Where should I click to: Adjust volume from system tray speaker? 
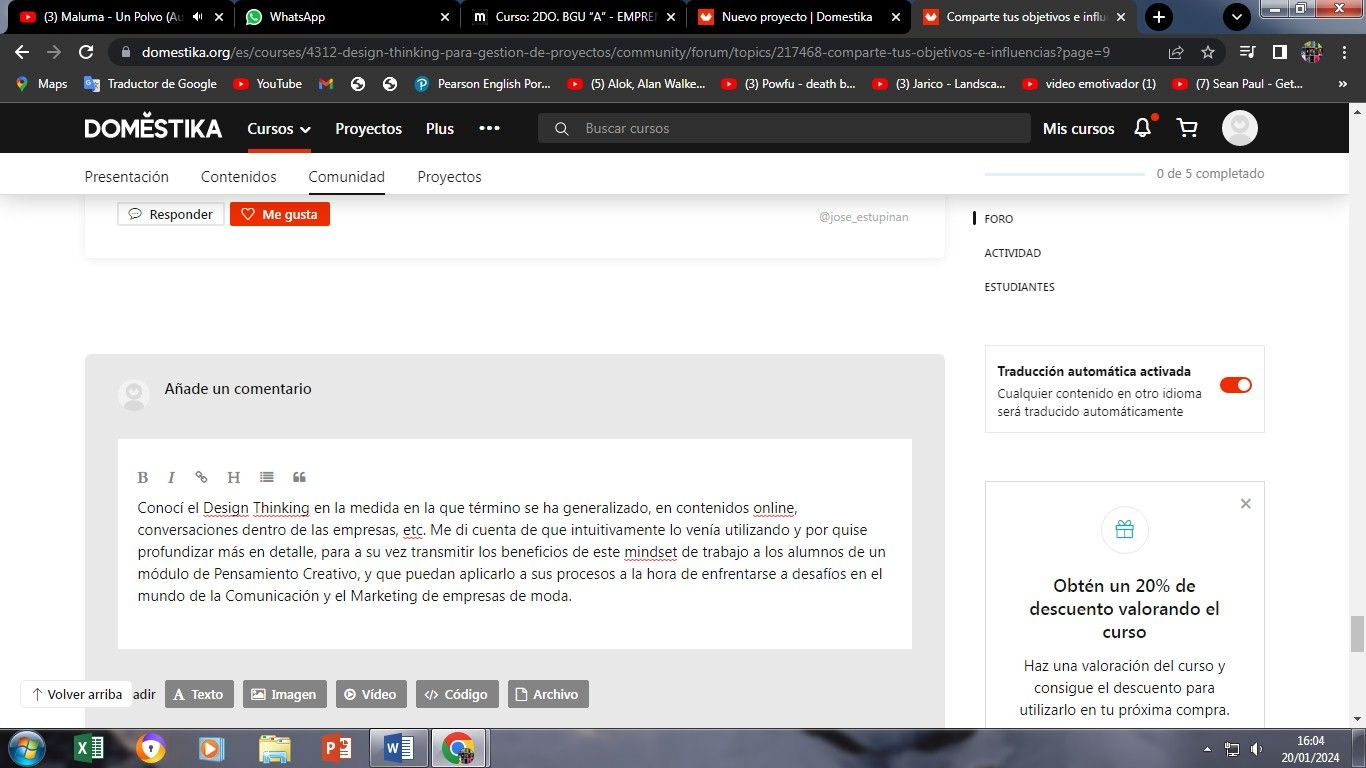tap(1257, 749)
